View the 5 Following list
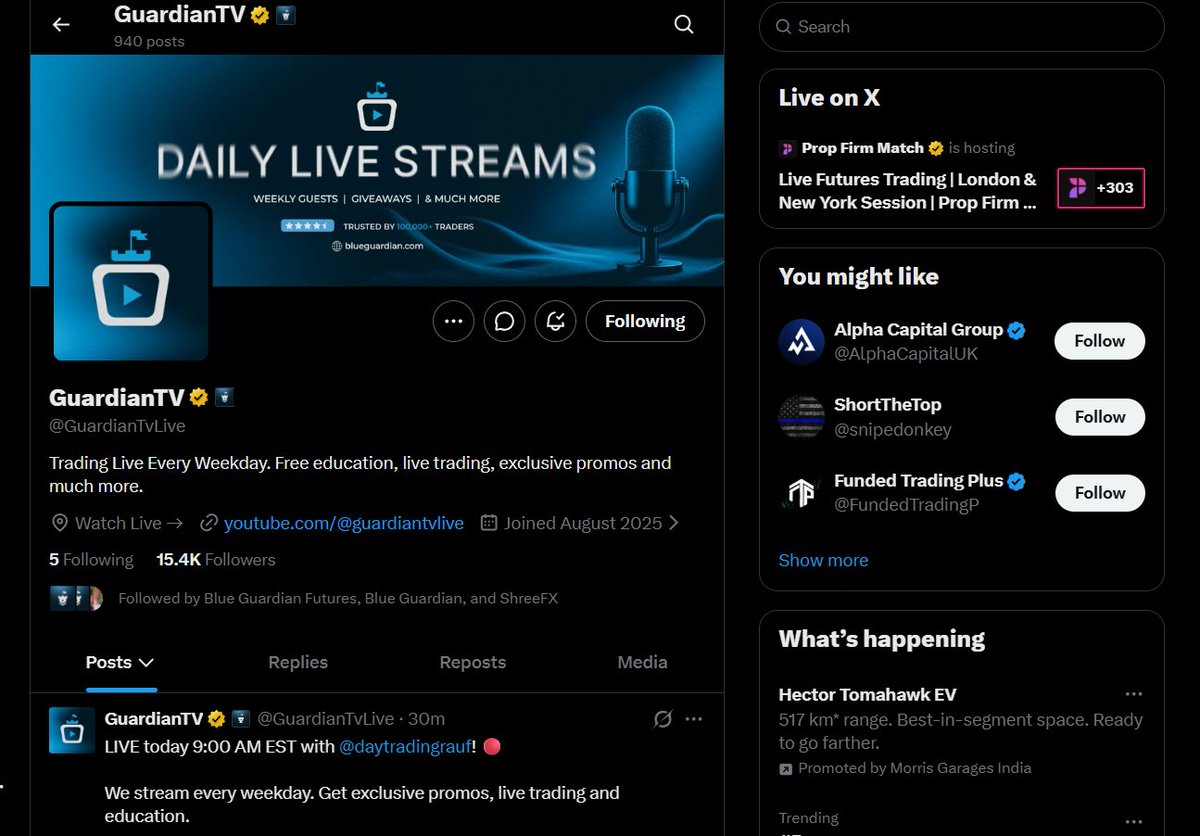Image resolution: width=1200 pixels, height=836 pixels. tap(91, 560)
